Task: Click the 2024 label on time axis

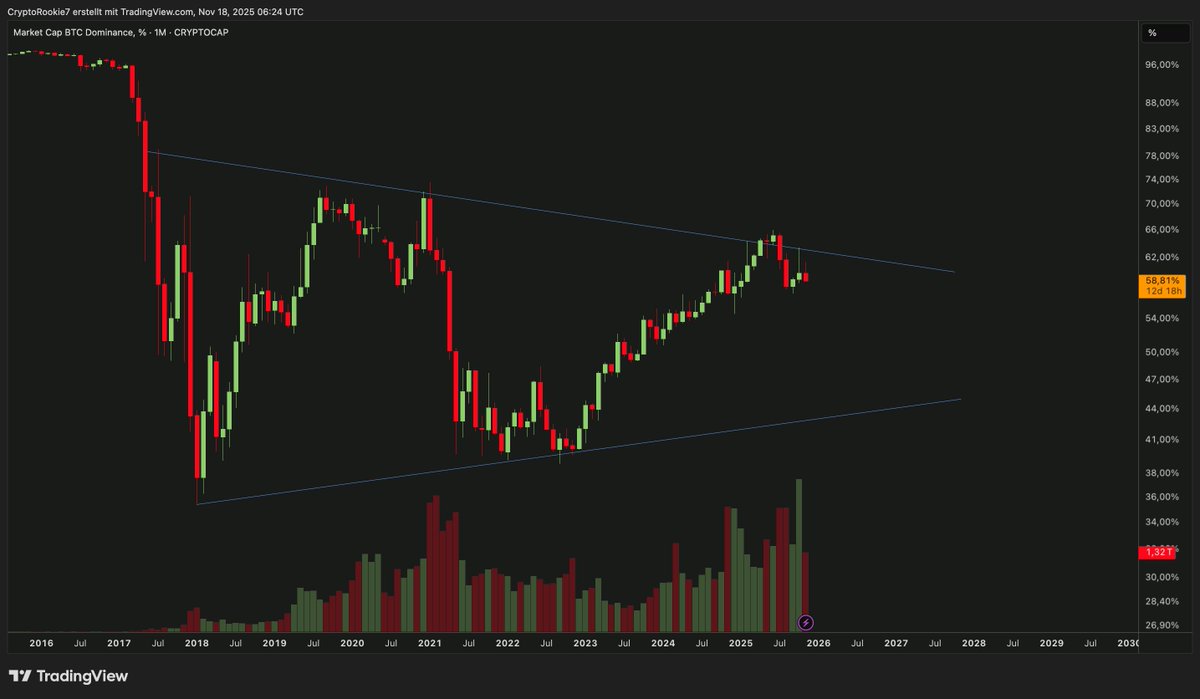Action: [x=663, y=645]
